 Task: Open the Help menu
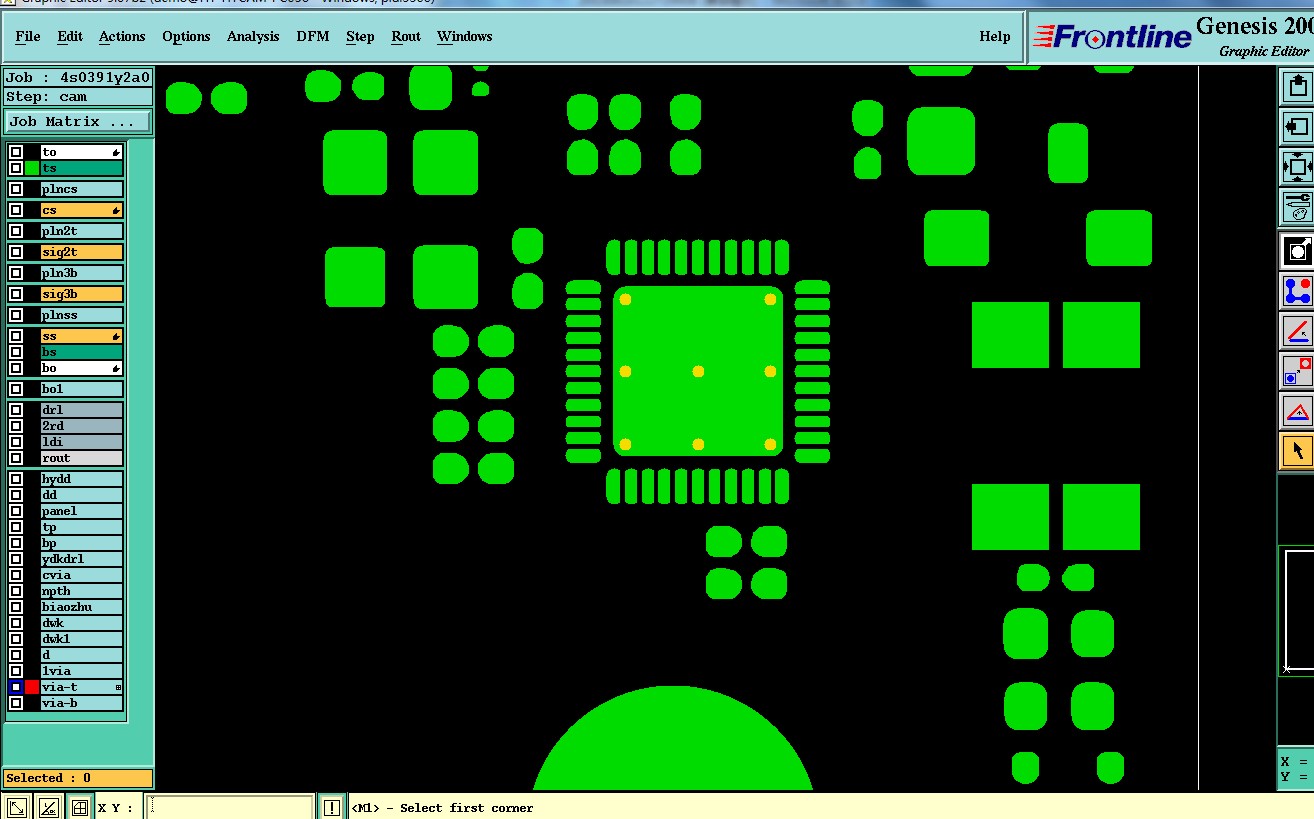[x=994, y=36]
